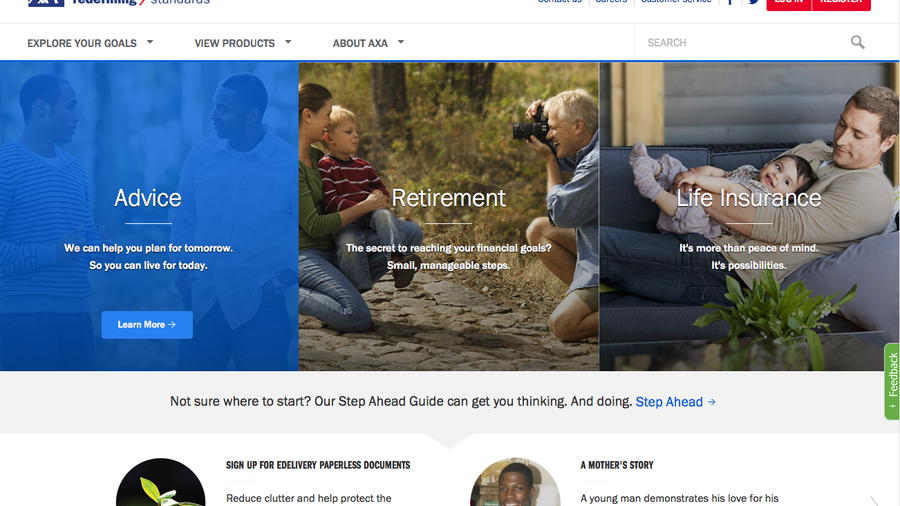The height and width of the screenshot is (506, 900).
Task: Open Sign Up for eDelivery Paperless Documents
Action: tap(318, 465)
